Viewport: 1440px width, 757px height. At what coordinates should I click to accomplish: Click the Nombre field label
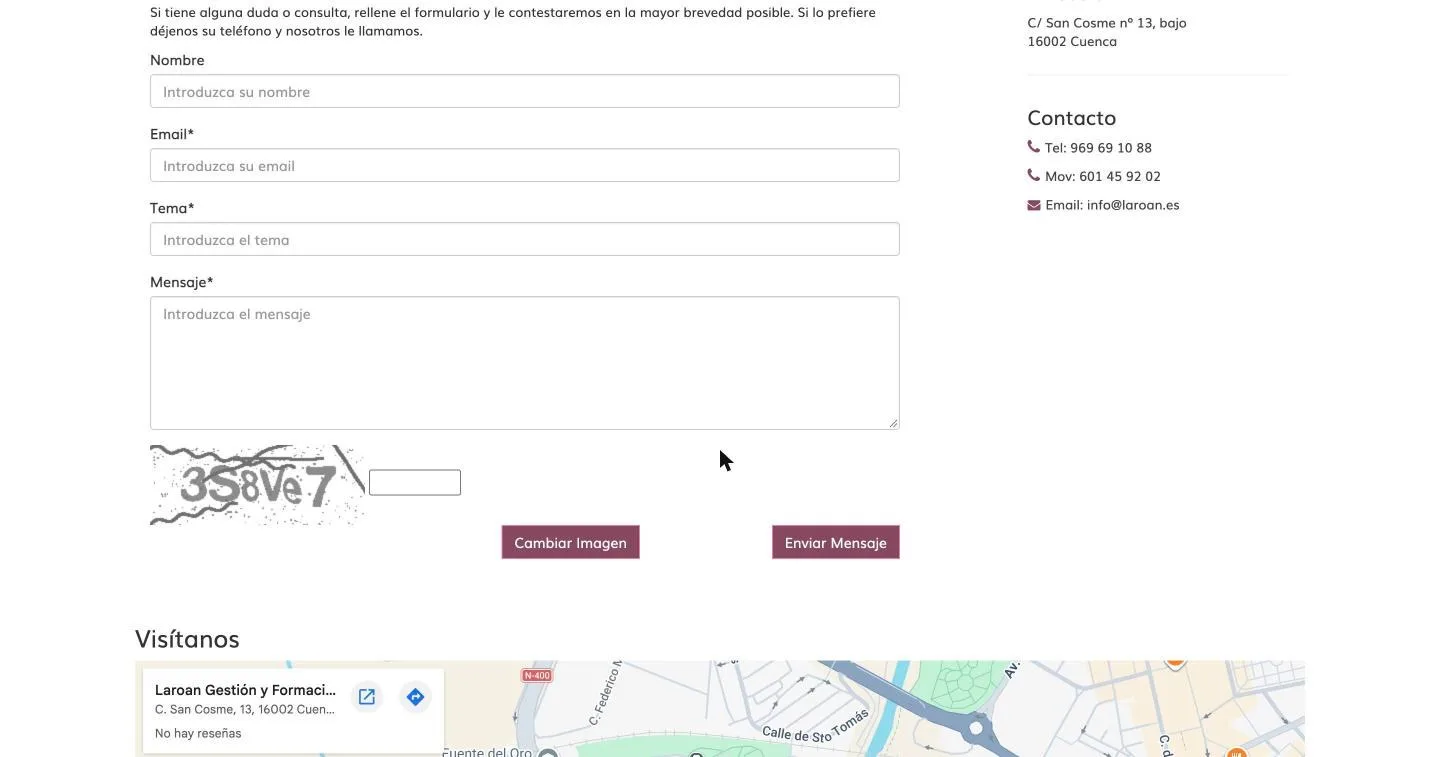(177, 60)
